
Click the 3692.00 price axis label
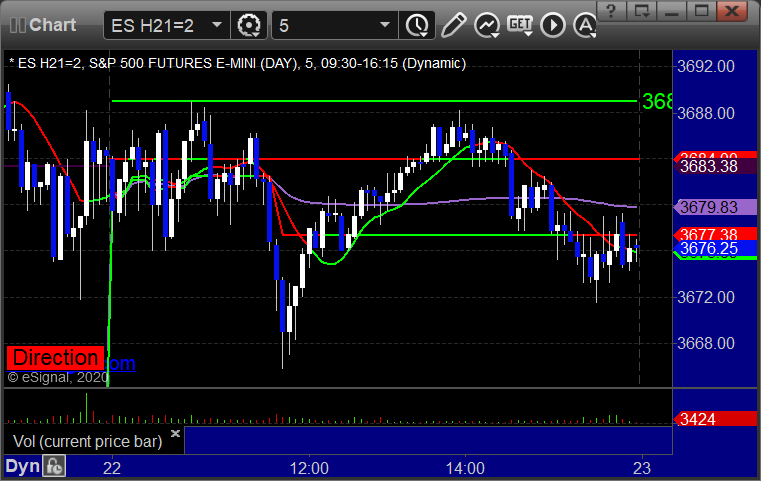[705, 66]
